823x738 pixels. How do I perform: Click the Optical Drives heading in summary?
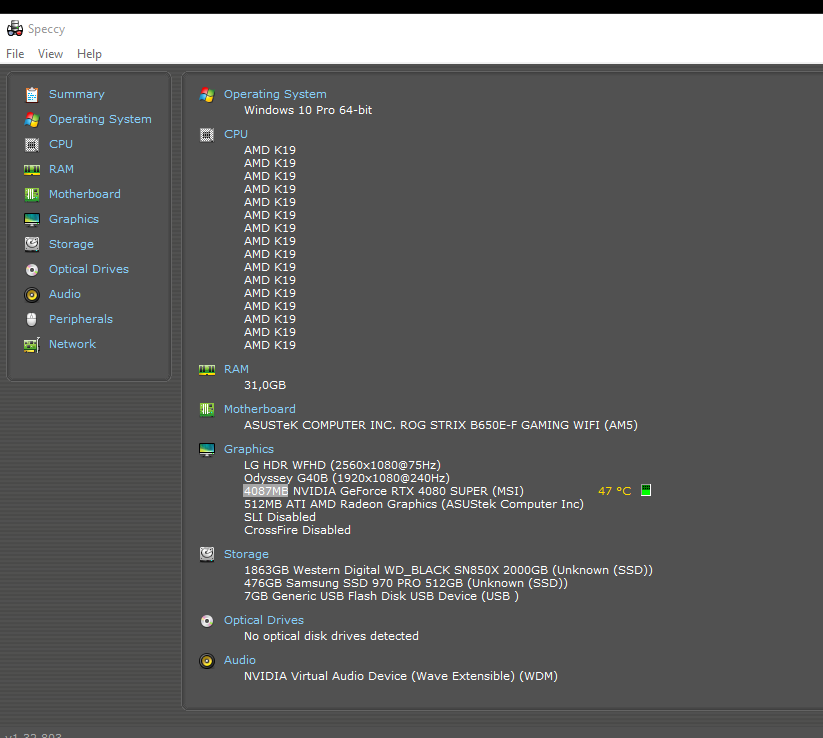263,620
